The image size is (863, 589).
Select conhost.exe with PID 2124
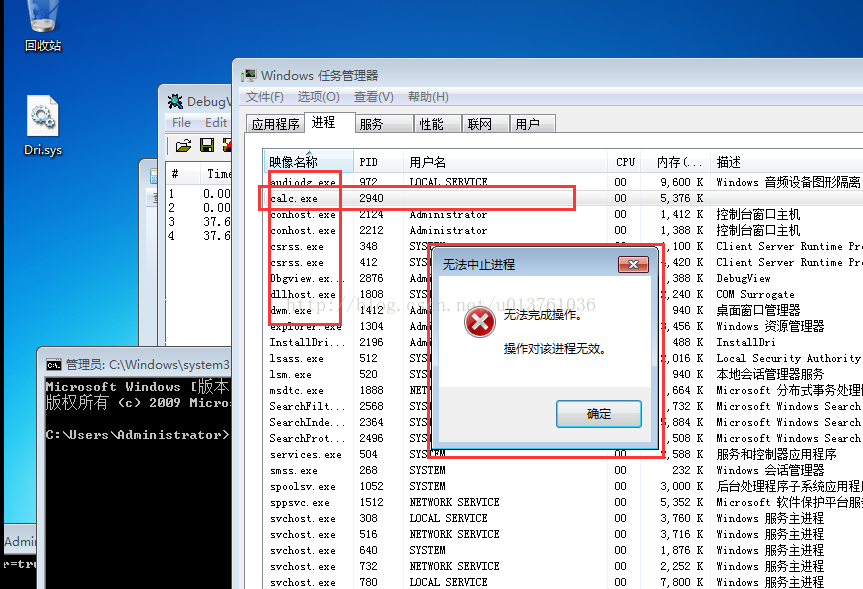(x=562, y=214)
